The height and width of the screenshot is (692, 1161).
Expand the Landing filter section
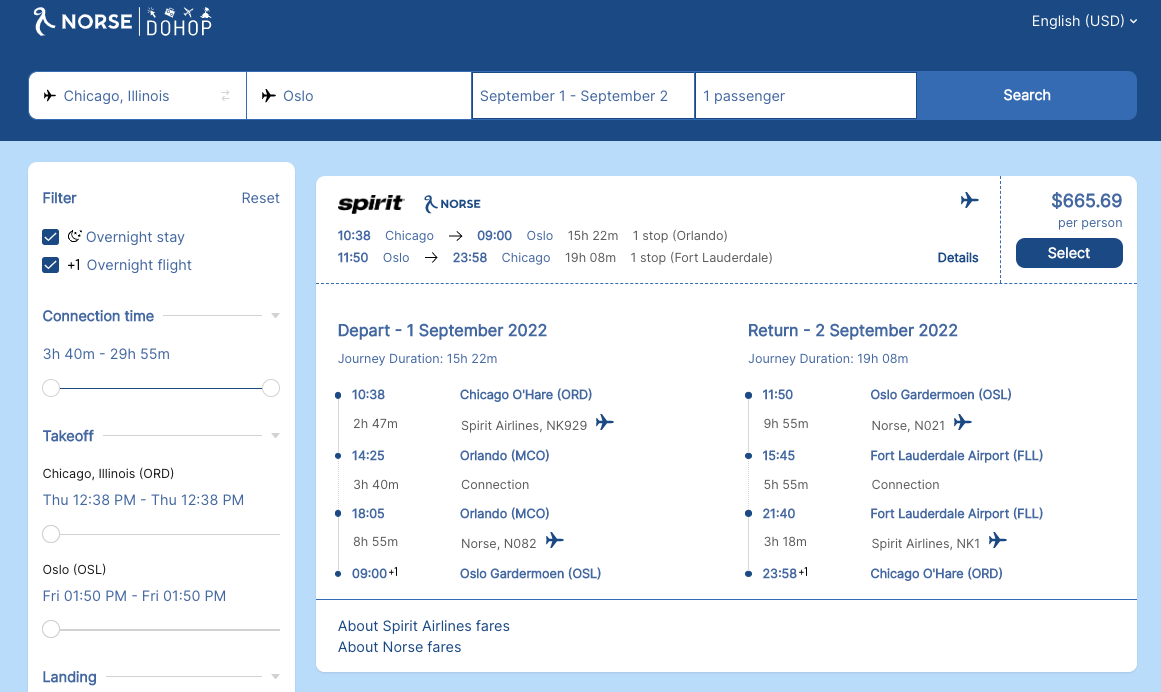click(x=275, y=677)
